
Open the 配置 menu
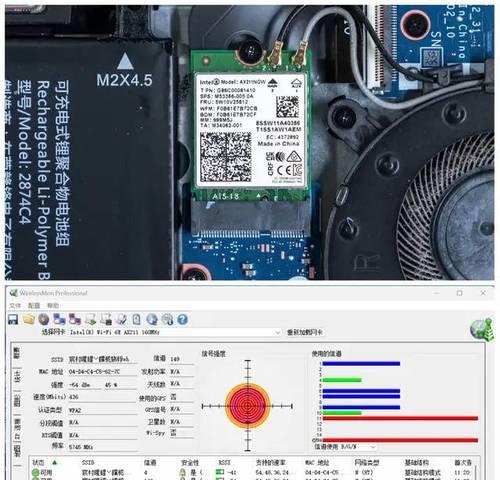34,305
